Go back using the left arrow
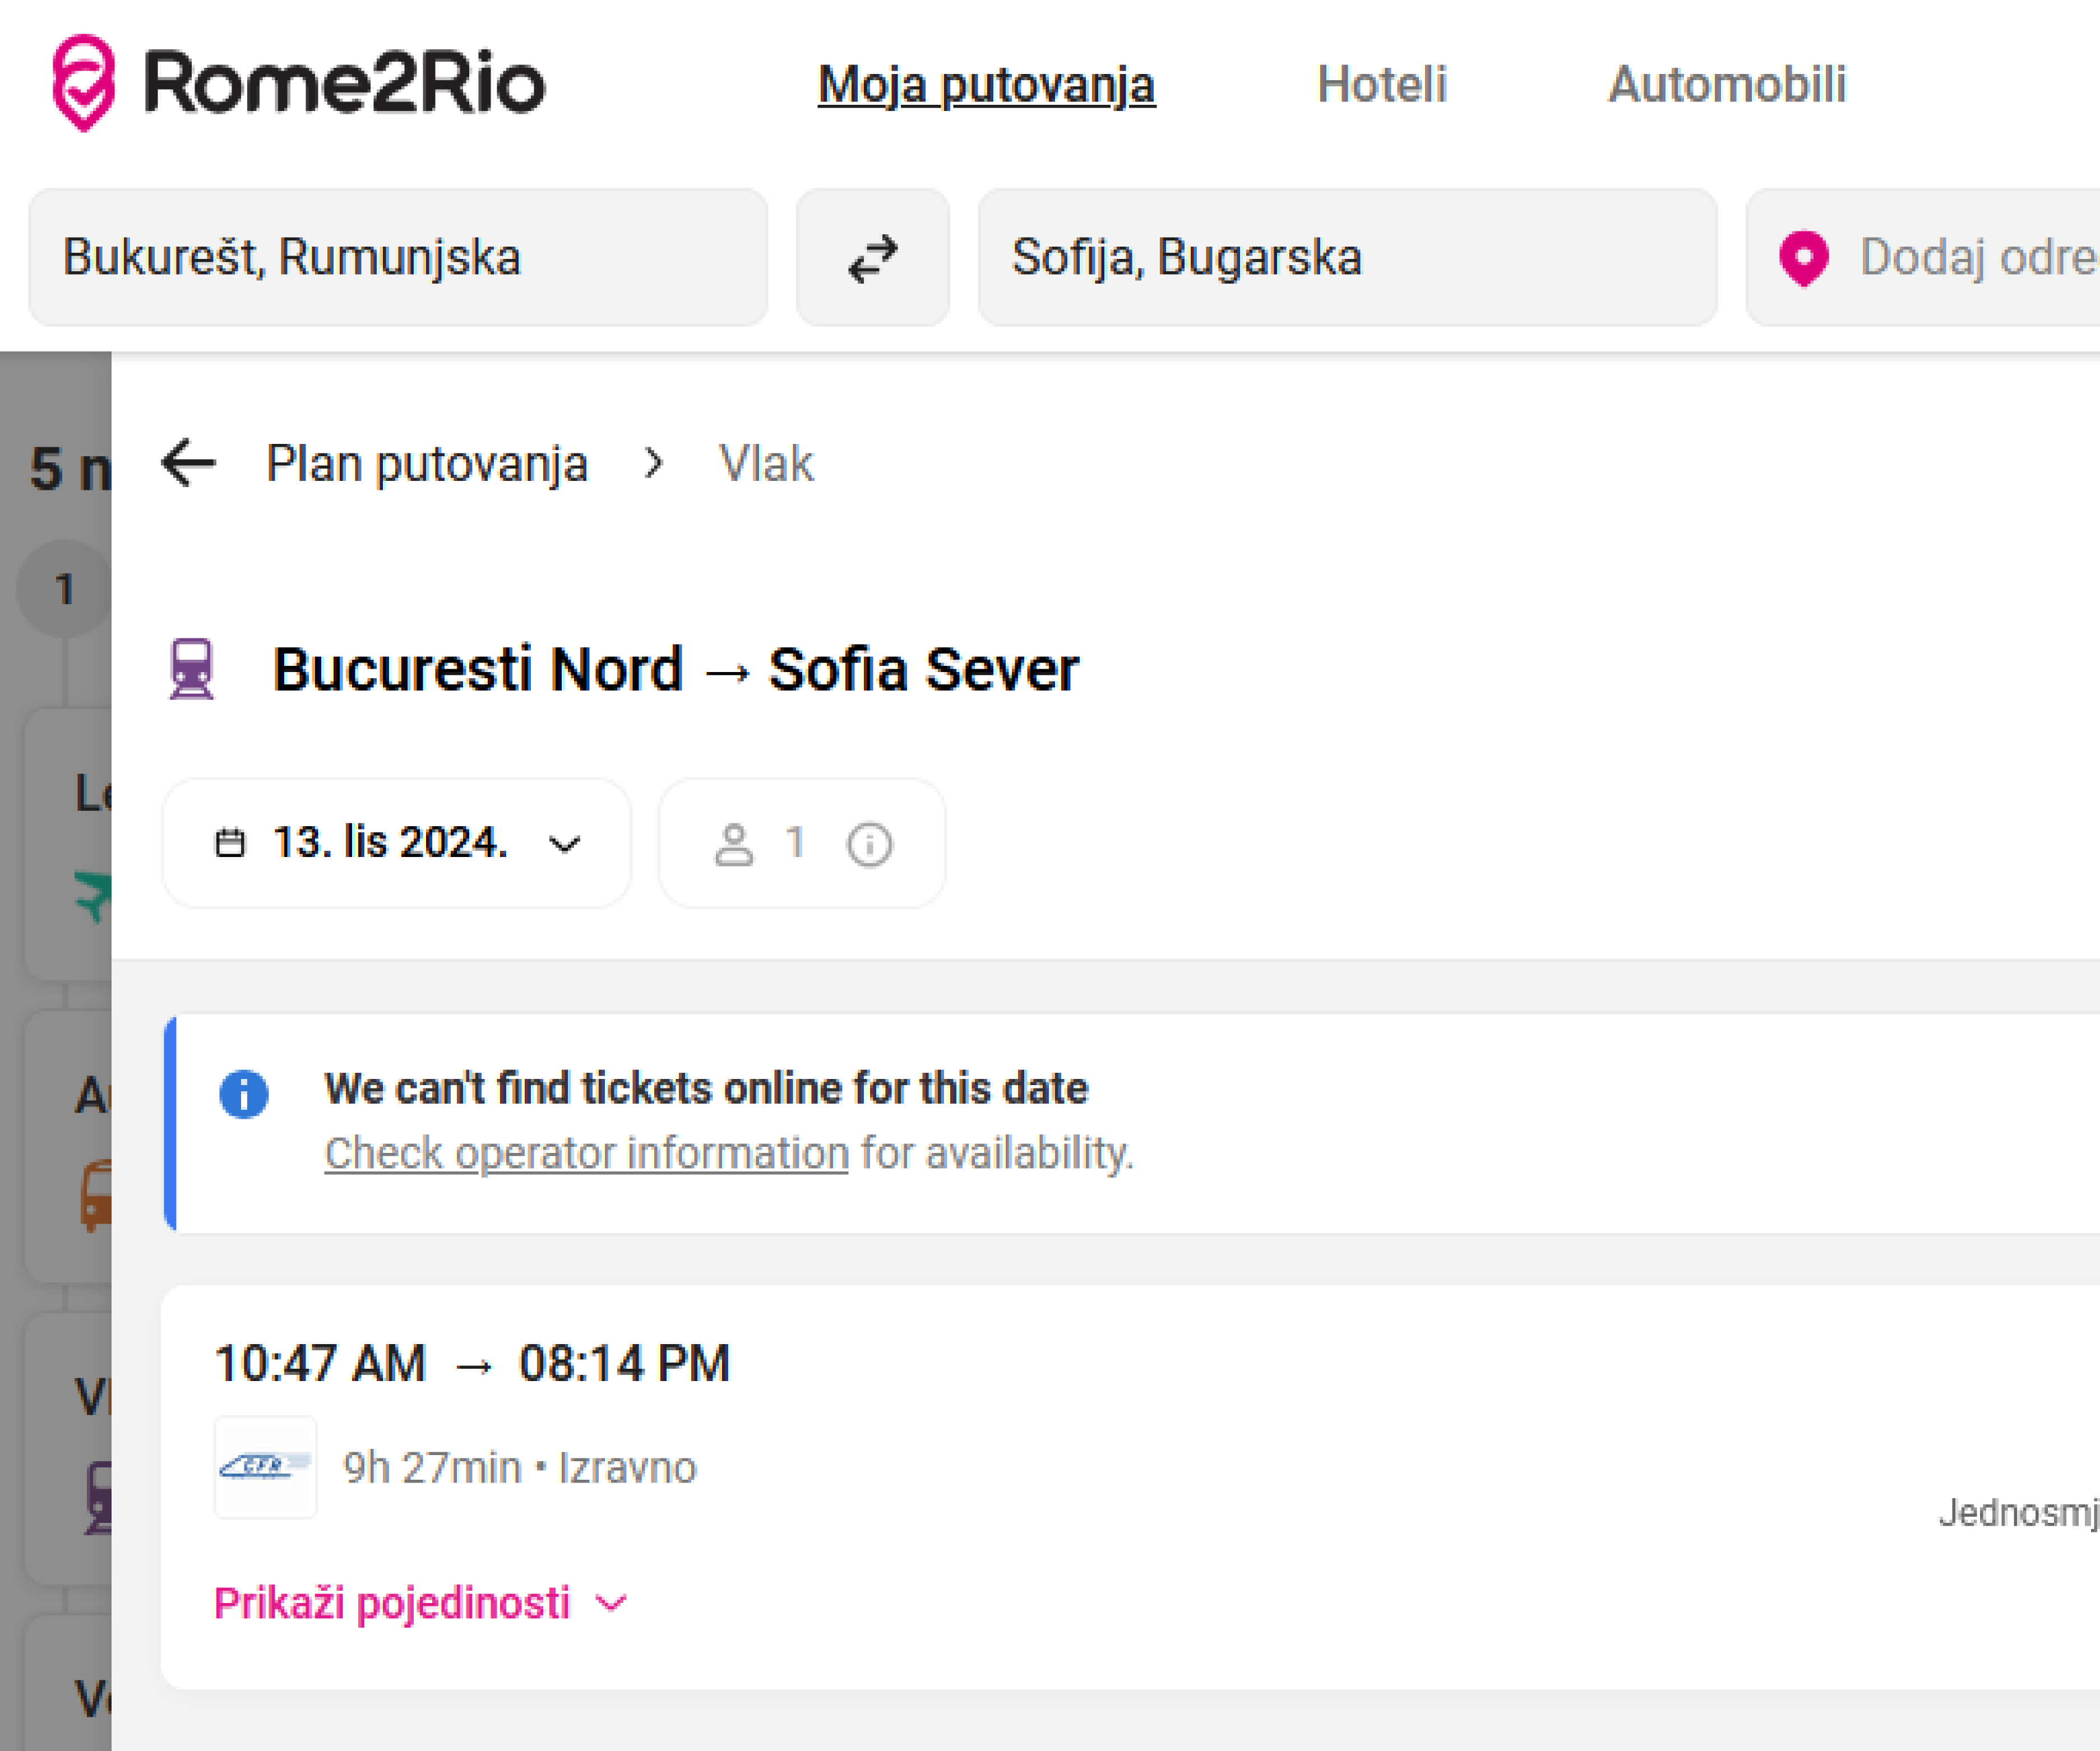Viewport: 2100px width, 1751px height. [188, 463]
